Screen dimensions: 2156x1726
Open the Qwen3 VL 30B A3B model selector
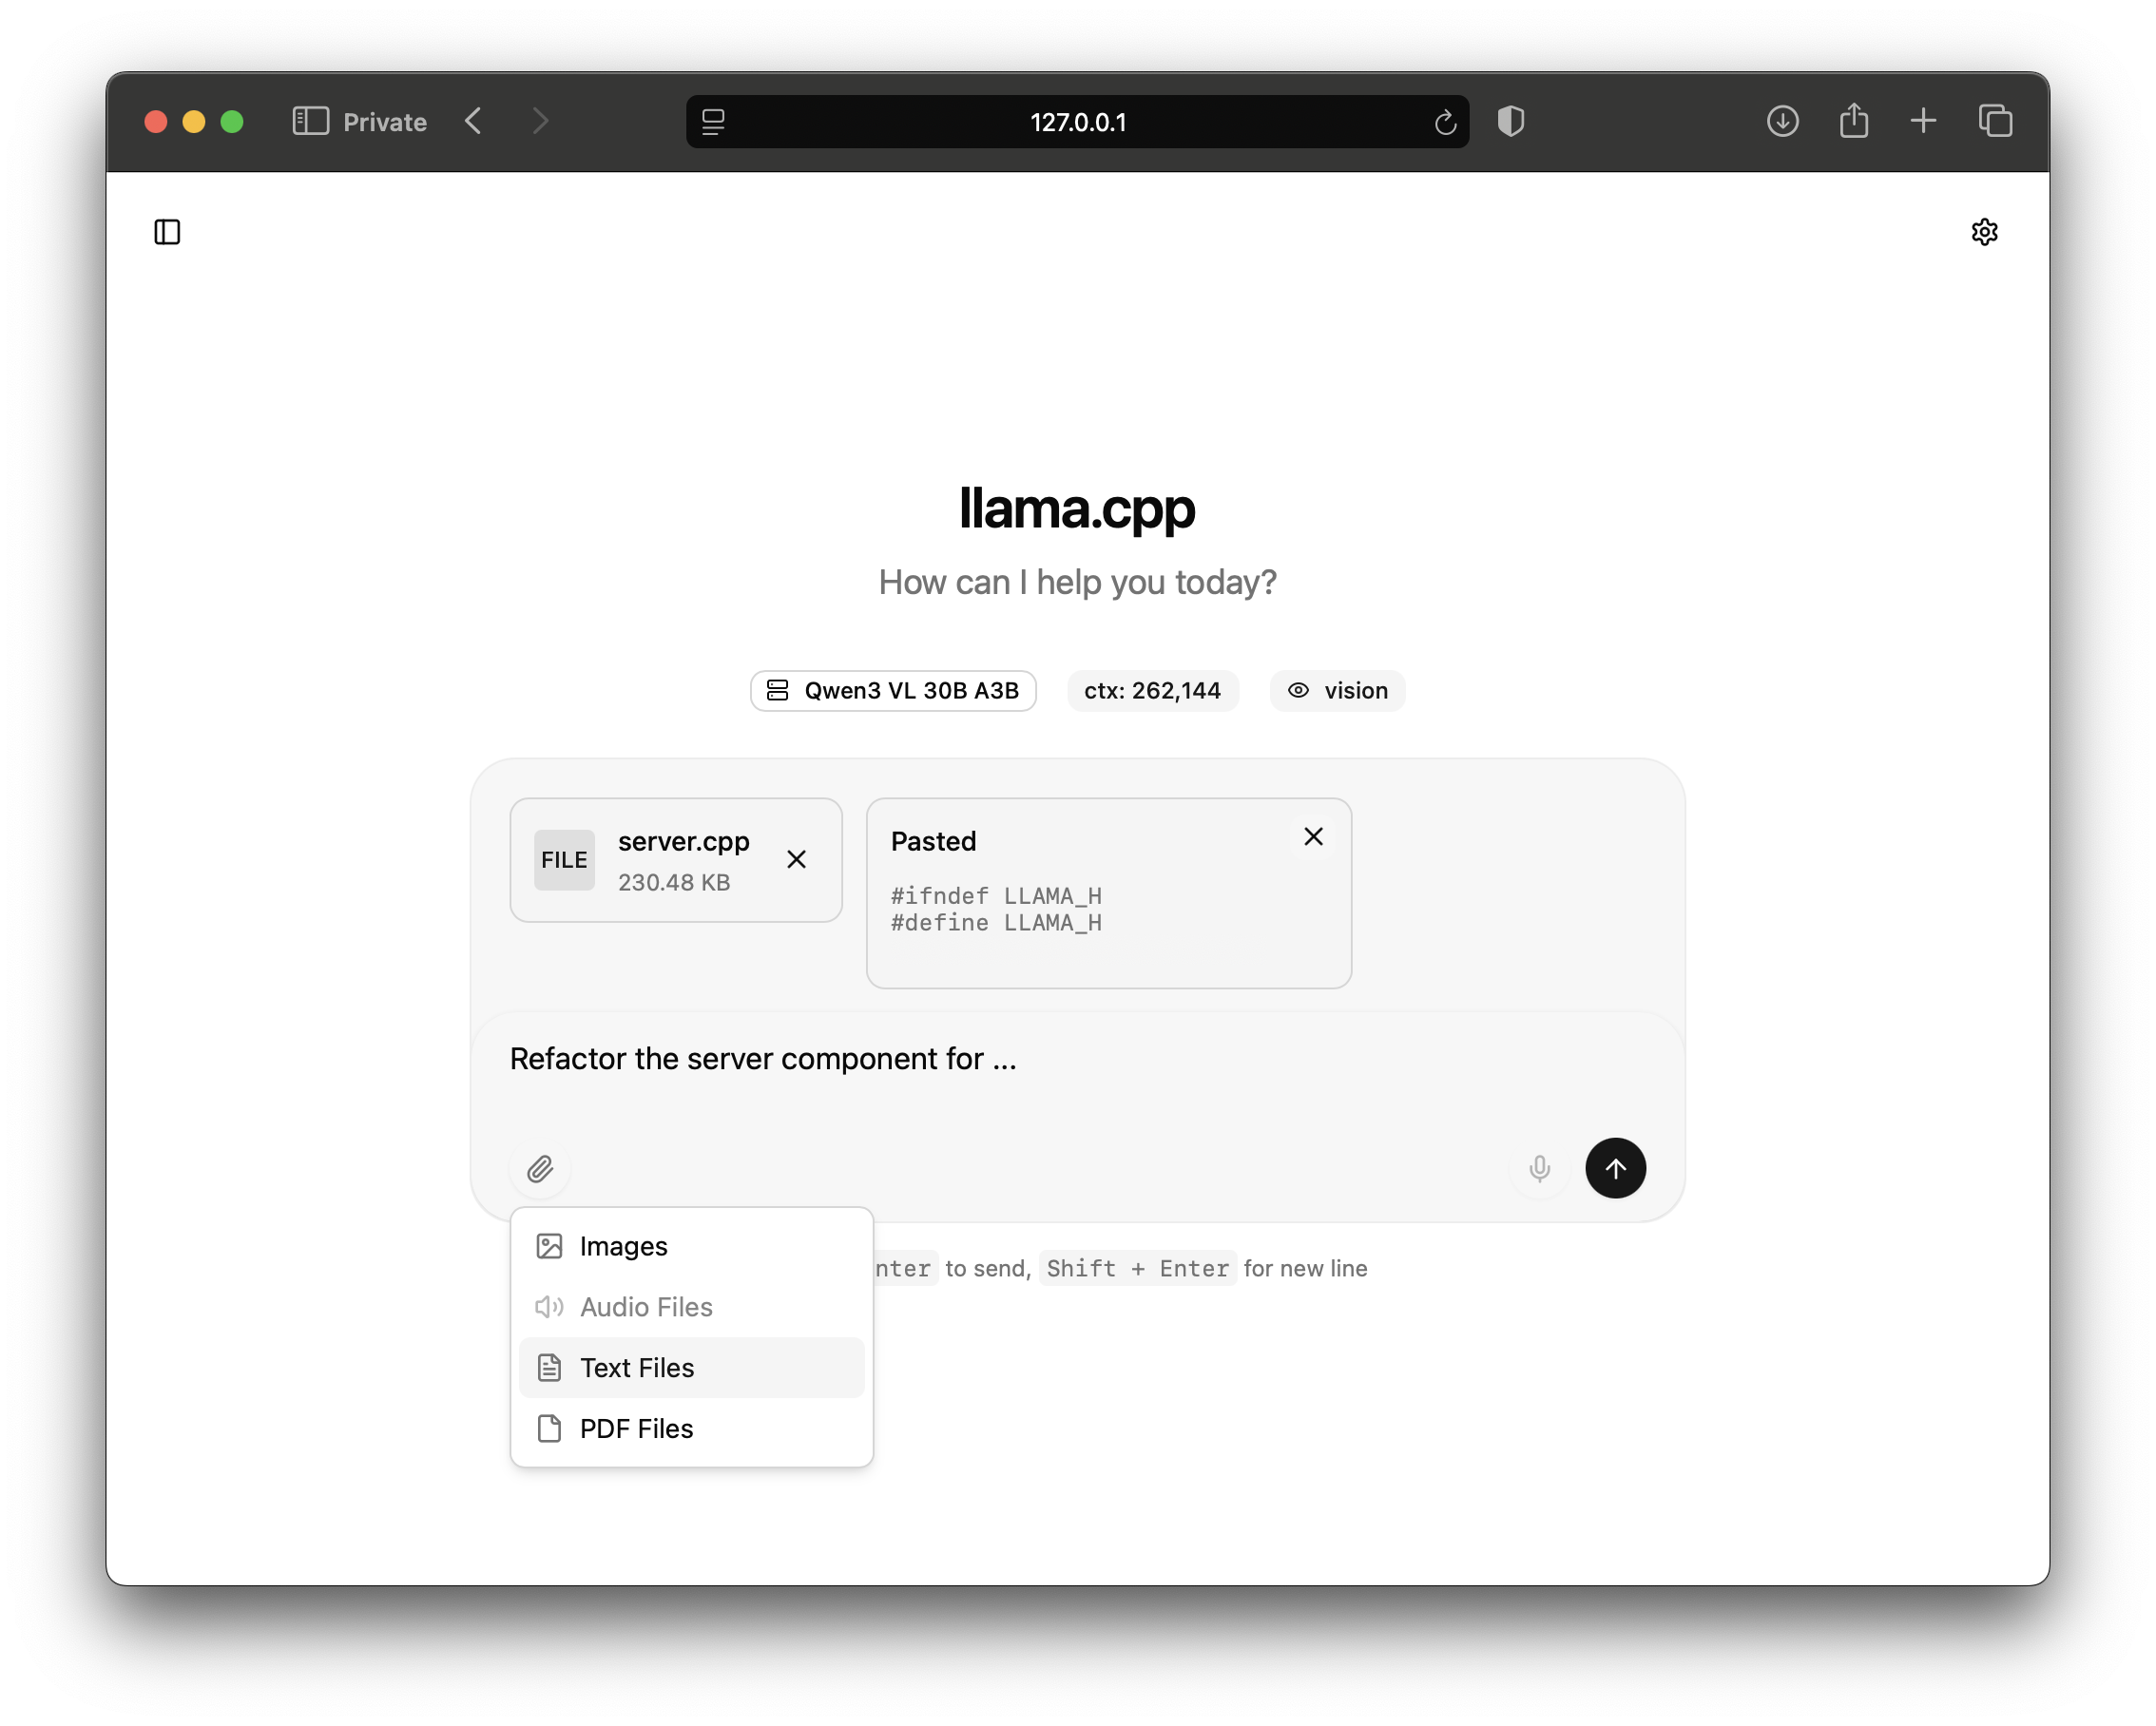tap(893, 690)
